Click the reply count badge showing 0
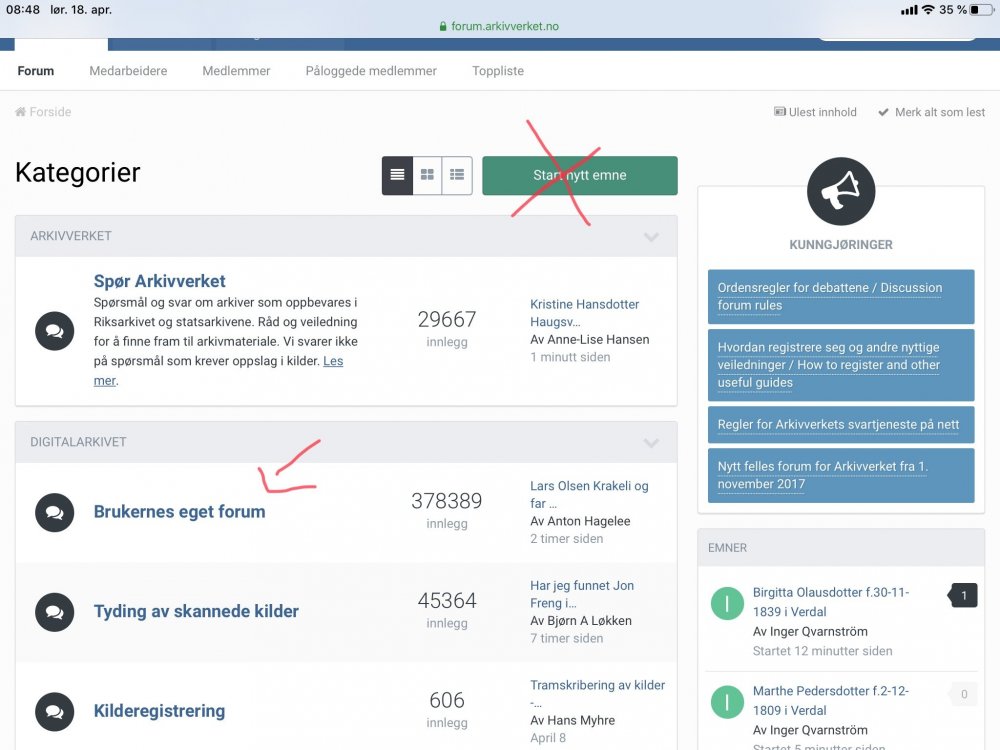Screen dimensions: 1000x750 pyautogui.click(x=964, y=694)
